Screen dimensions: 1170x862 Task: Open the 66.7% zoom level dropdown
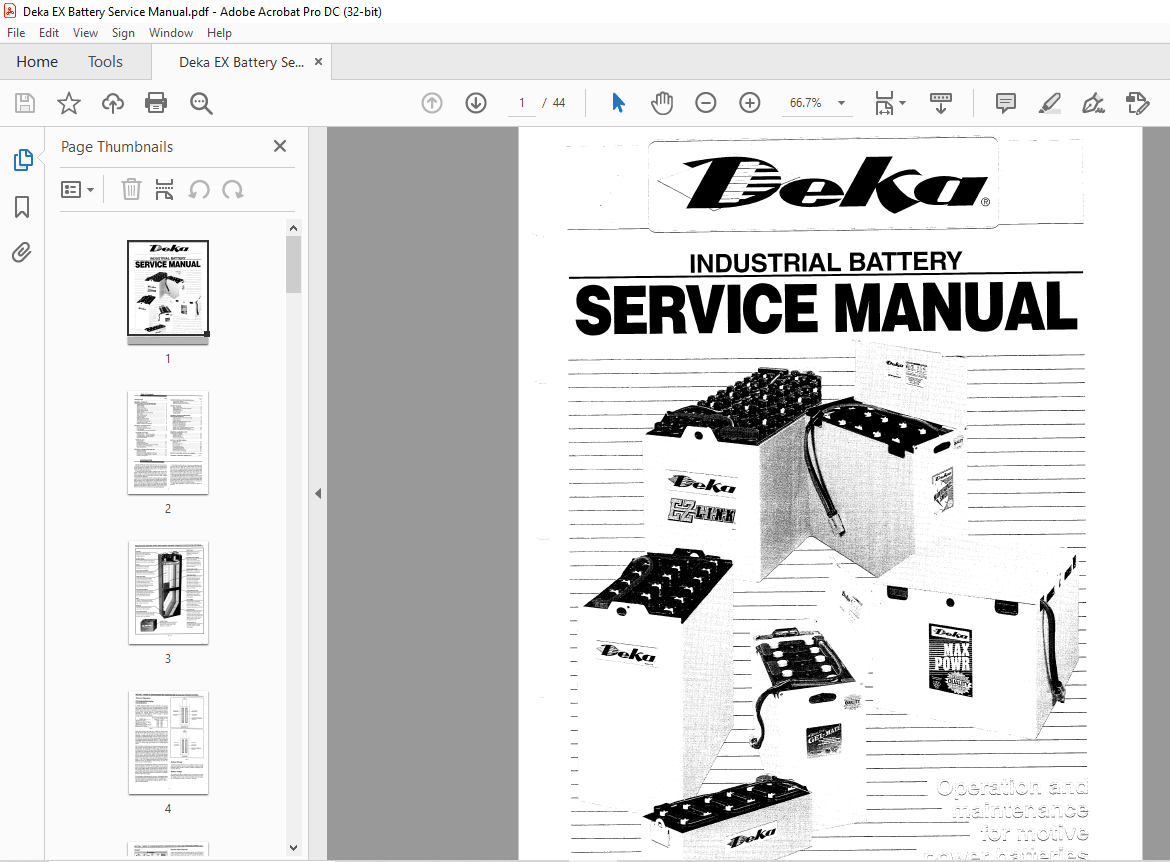tap(841, 103)
